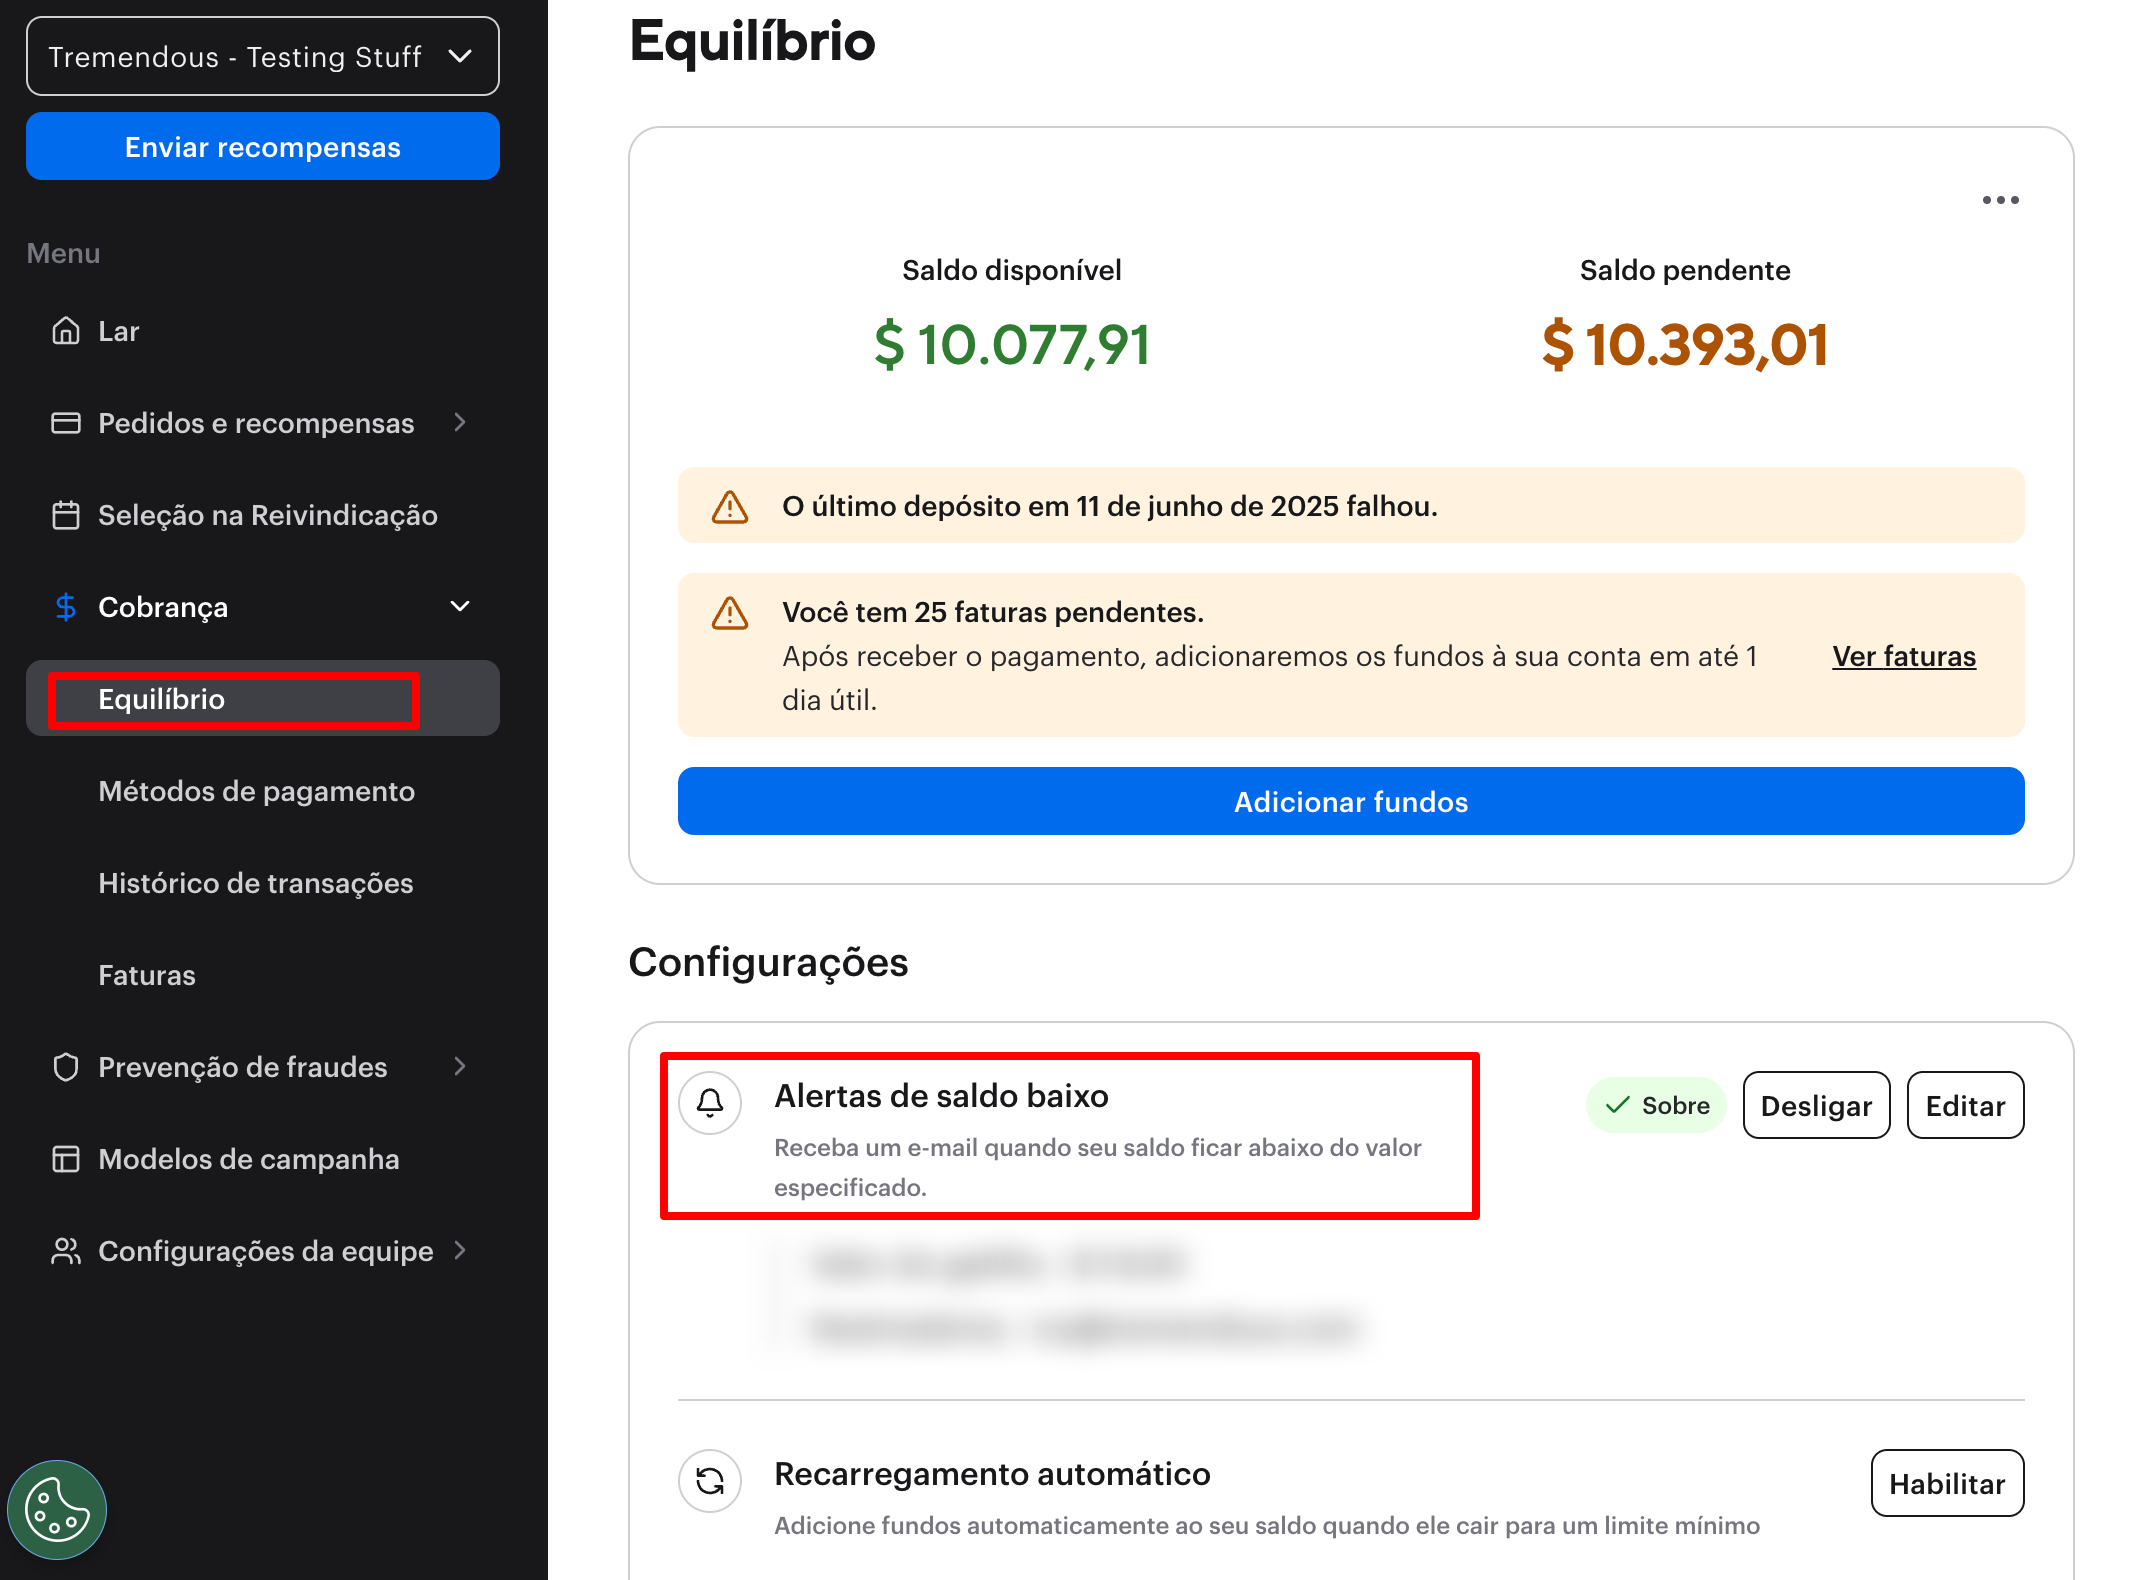Screen dimensions: 2150x1580
Task: Click the calendar icon beside Seleção na Reivindicação
Action: (x=66, y=515)
